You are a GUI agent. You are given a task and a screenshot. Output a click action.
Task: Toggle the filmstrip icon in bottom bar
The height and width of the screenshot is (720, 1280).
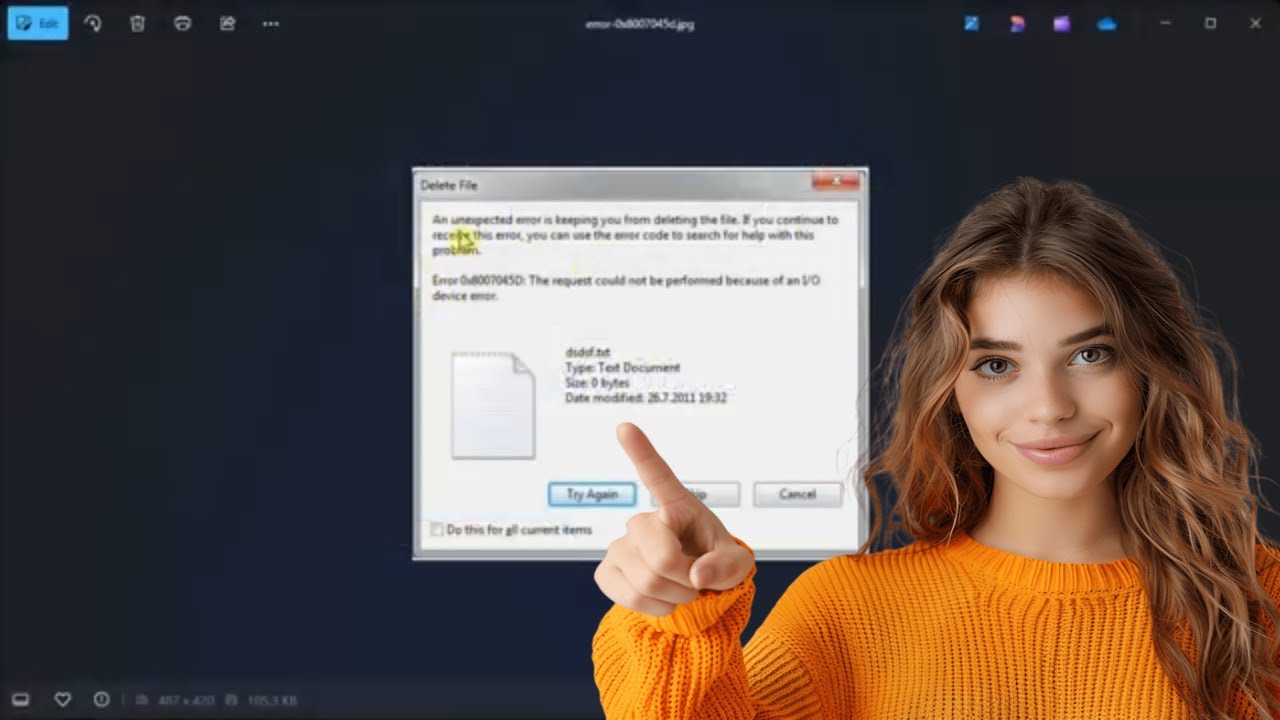(20, 700)
